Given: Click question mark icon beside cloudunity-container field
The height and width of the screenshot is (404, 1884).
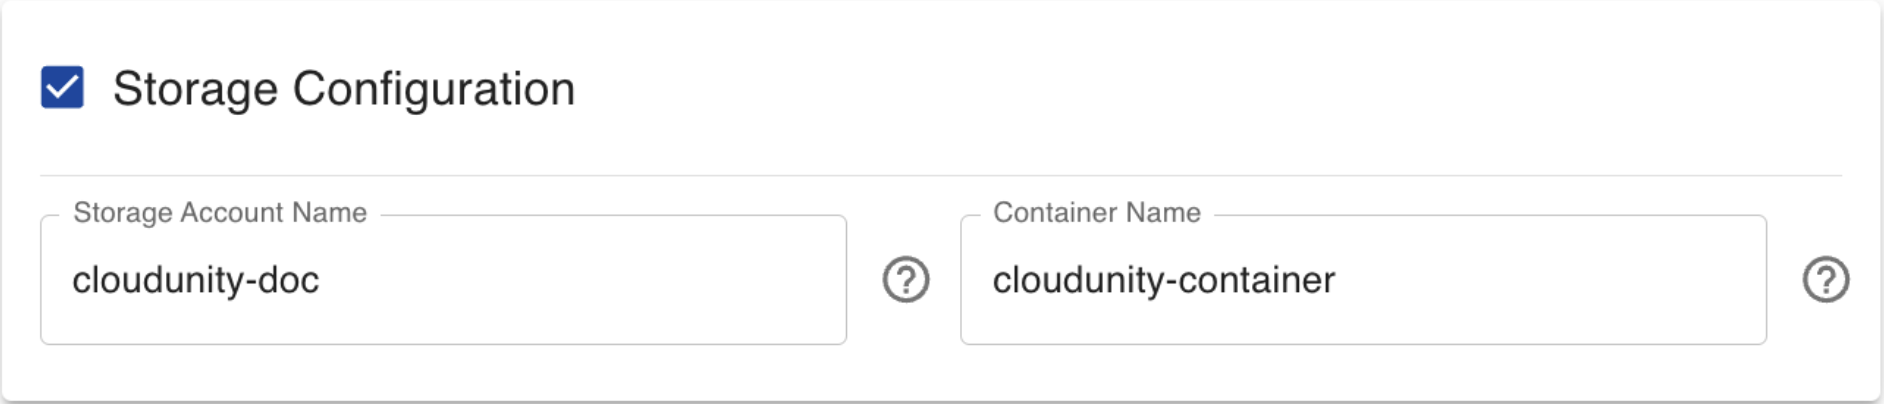Looking at the screenshot, I should (x=1825, y=280).
